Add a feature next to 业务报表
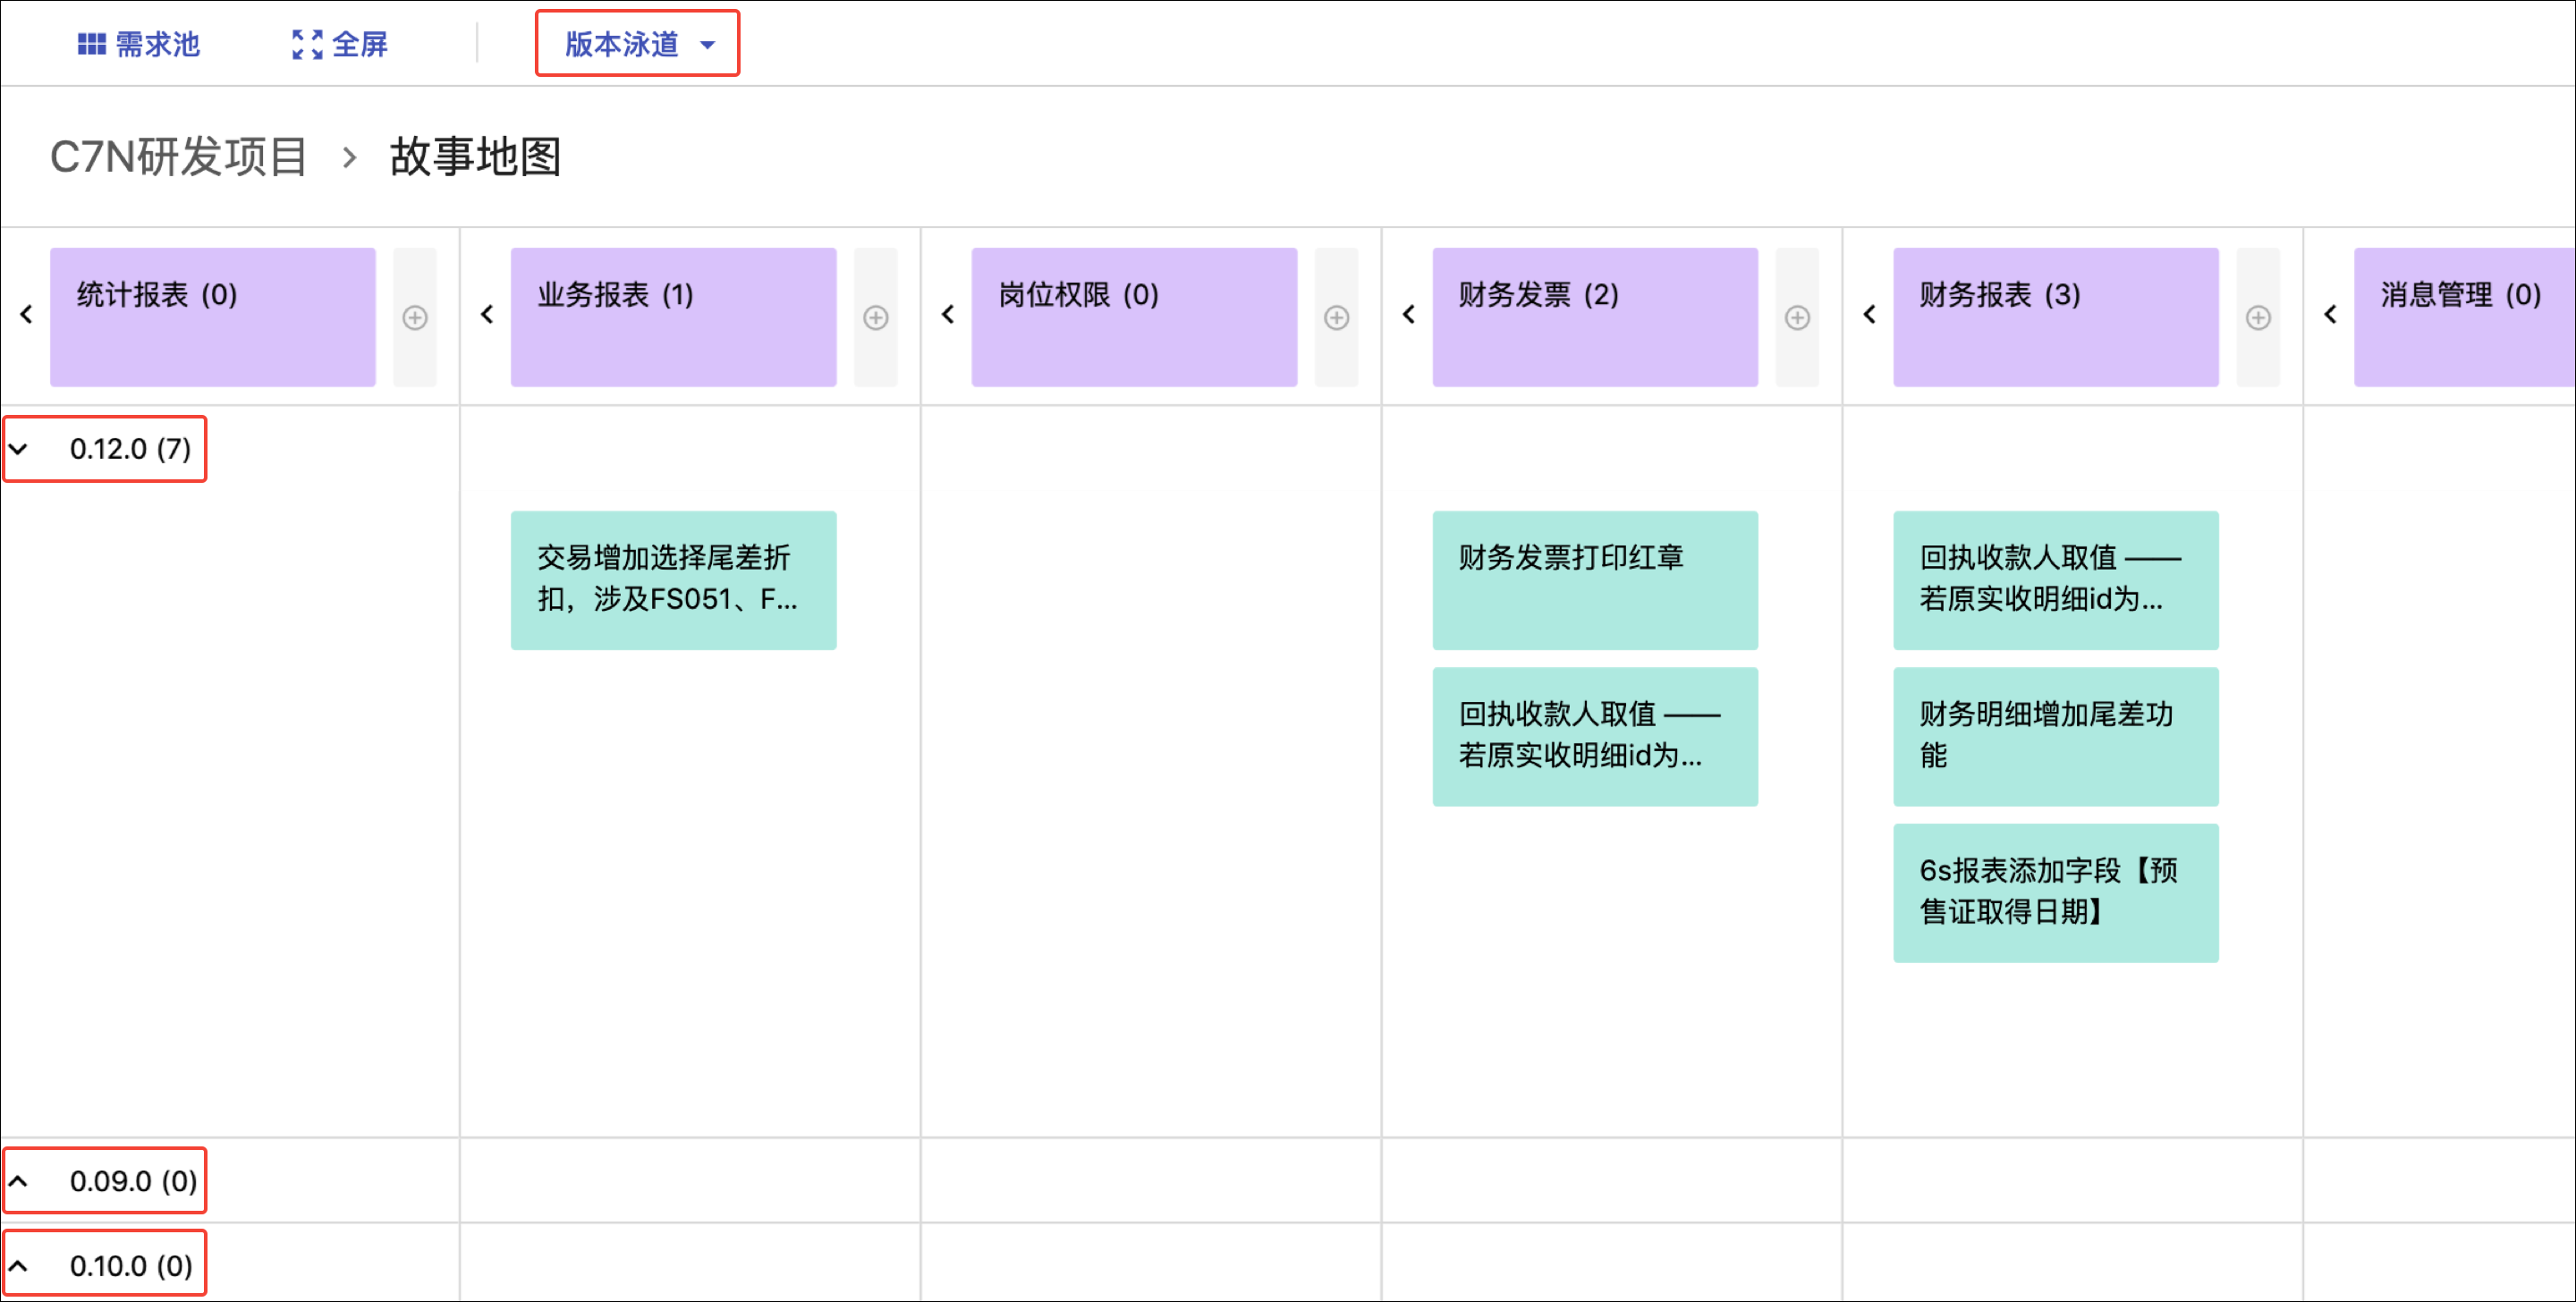 point(876,317)
